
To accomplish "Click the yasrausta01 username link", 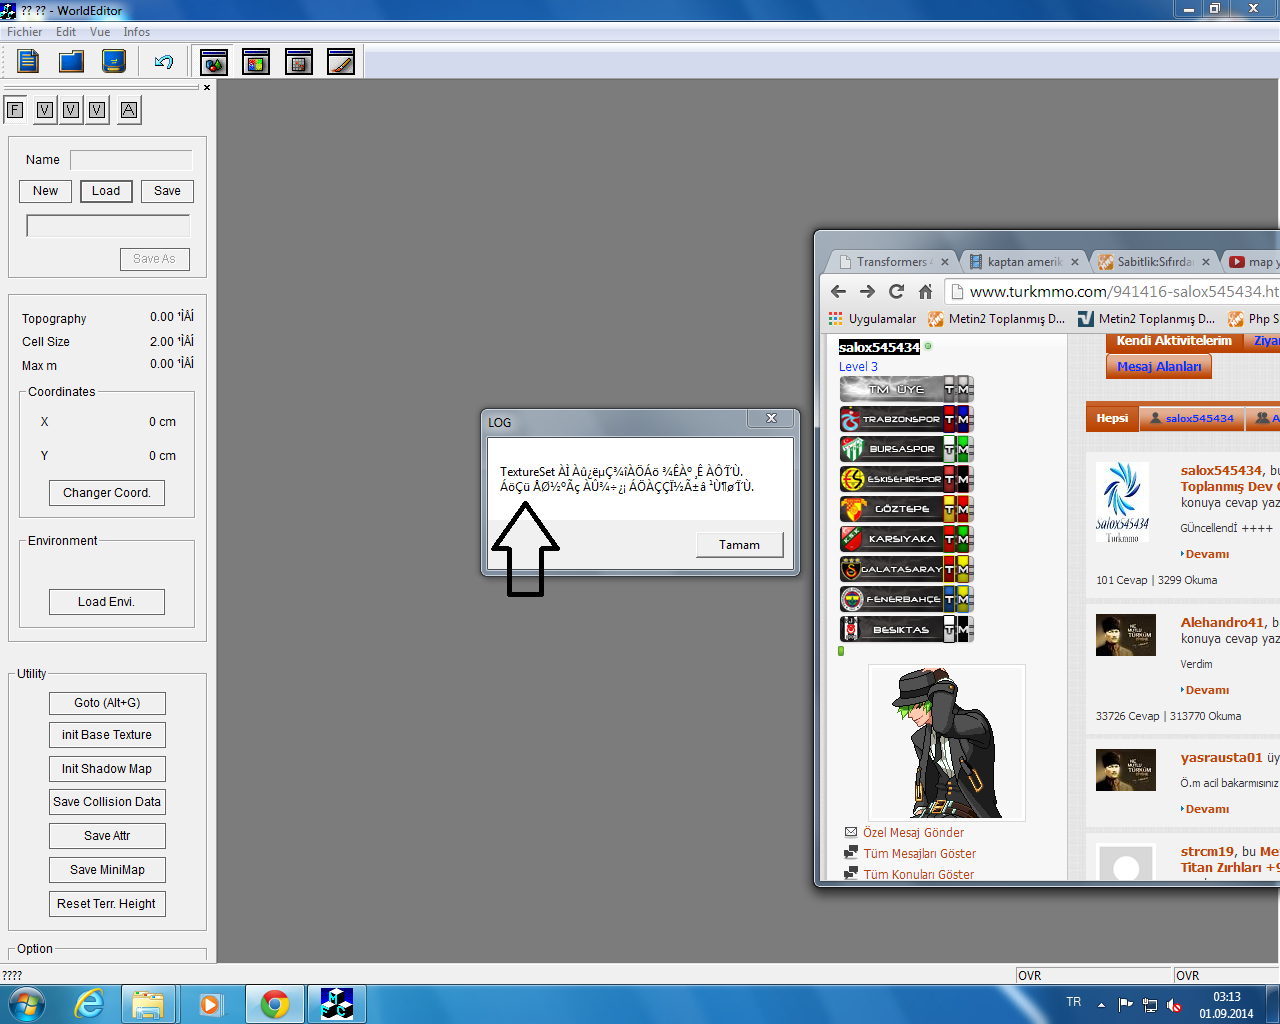I will tap(1221, 758).
